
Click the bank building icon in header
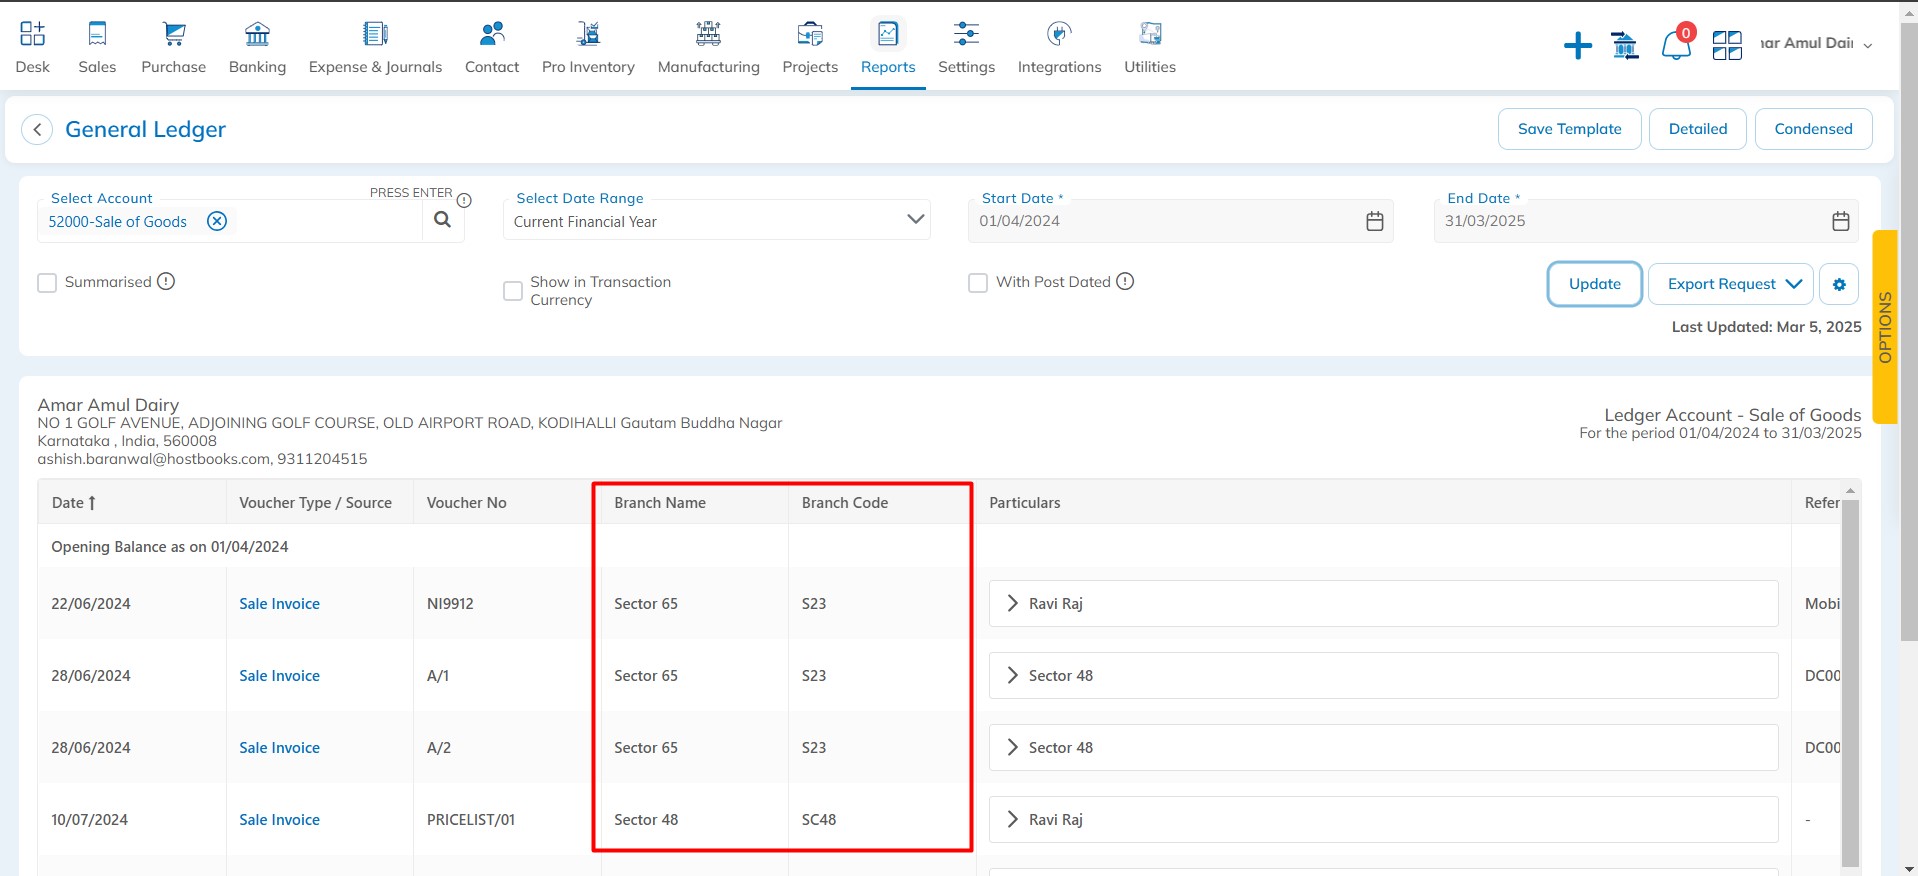(1625, 45)
